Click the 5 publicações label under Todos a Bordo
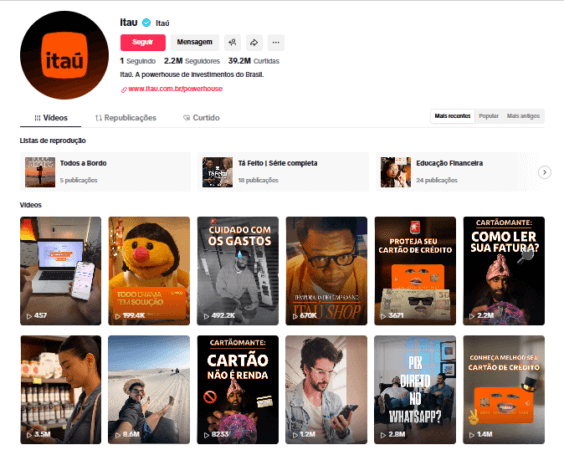The width and height of the screenshot is (564, 450). click(79, 180)
